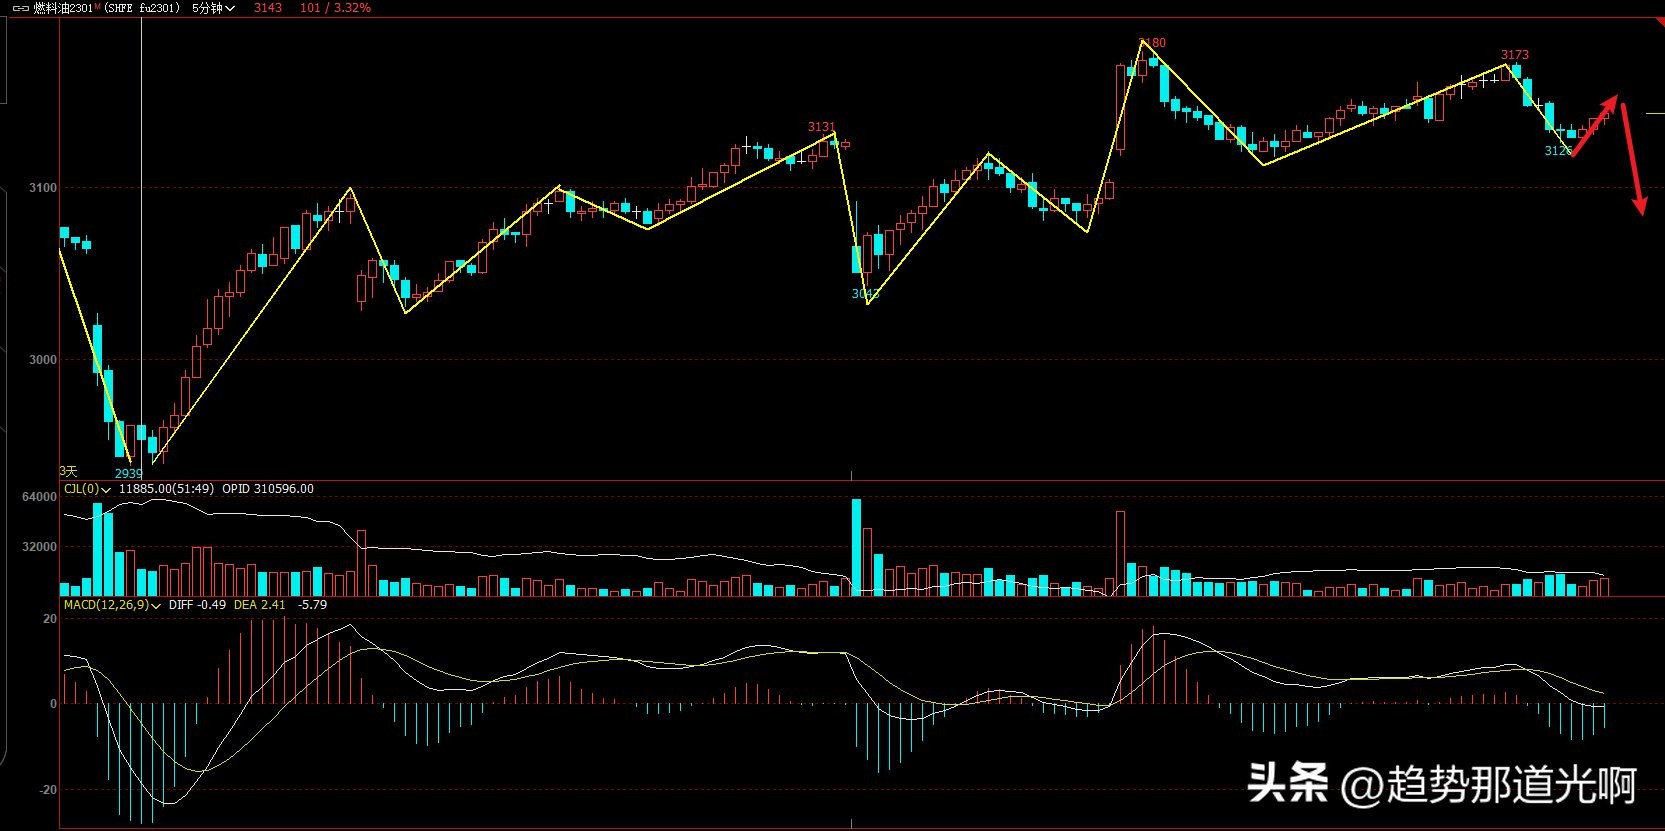Image resolution: width=1665 pixels, height=831 pixels.
Task: Click the 燃料油2301 contract name
Action: pyautogui.click(x=63, y=8)
